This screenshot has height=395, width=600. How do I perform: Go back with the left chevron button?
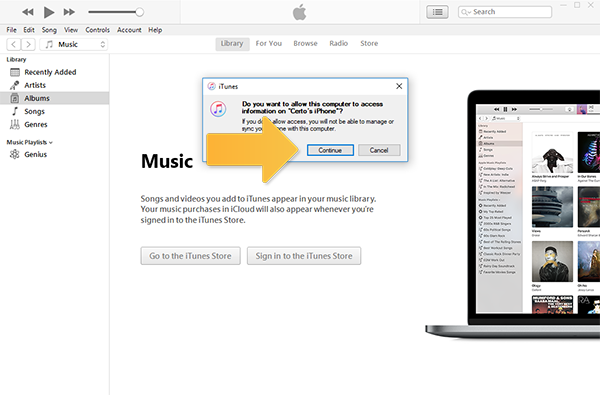13,44
